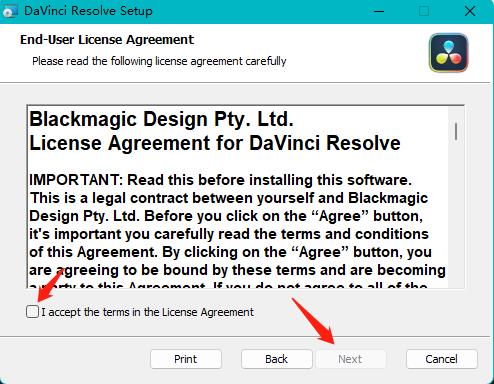This screenshot has height=384, width=494.
Task: Click the 'IMPORTANT: Read this' paragraph line
Action: (x=220, y=180)
